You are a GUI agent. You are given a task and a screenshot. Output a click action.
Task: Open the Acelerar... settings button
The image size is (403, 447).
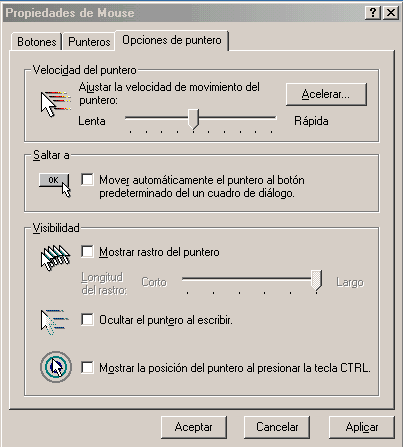[326, 94]
